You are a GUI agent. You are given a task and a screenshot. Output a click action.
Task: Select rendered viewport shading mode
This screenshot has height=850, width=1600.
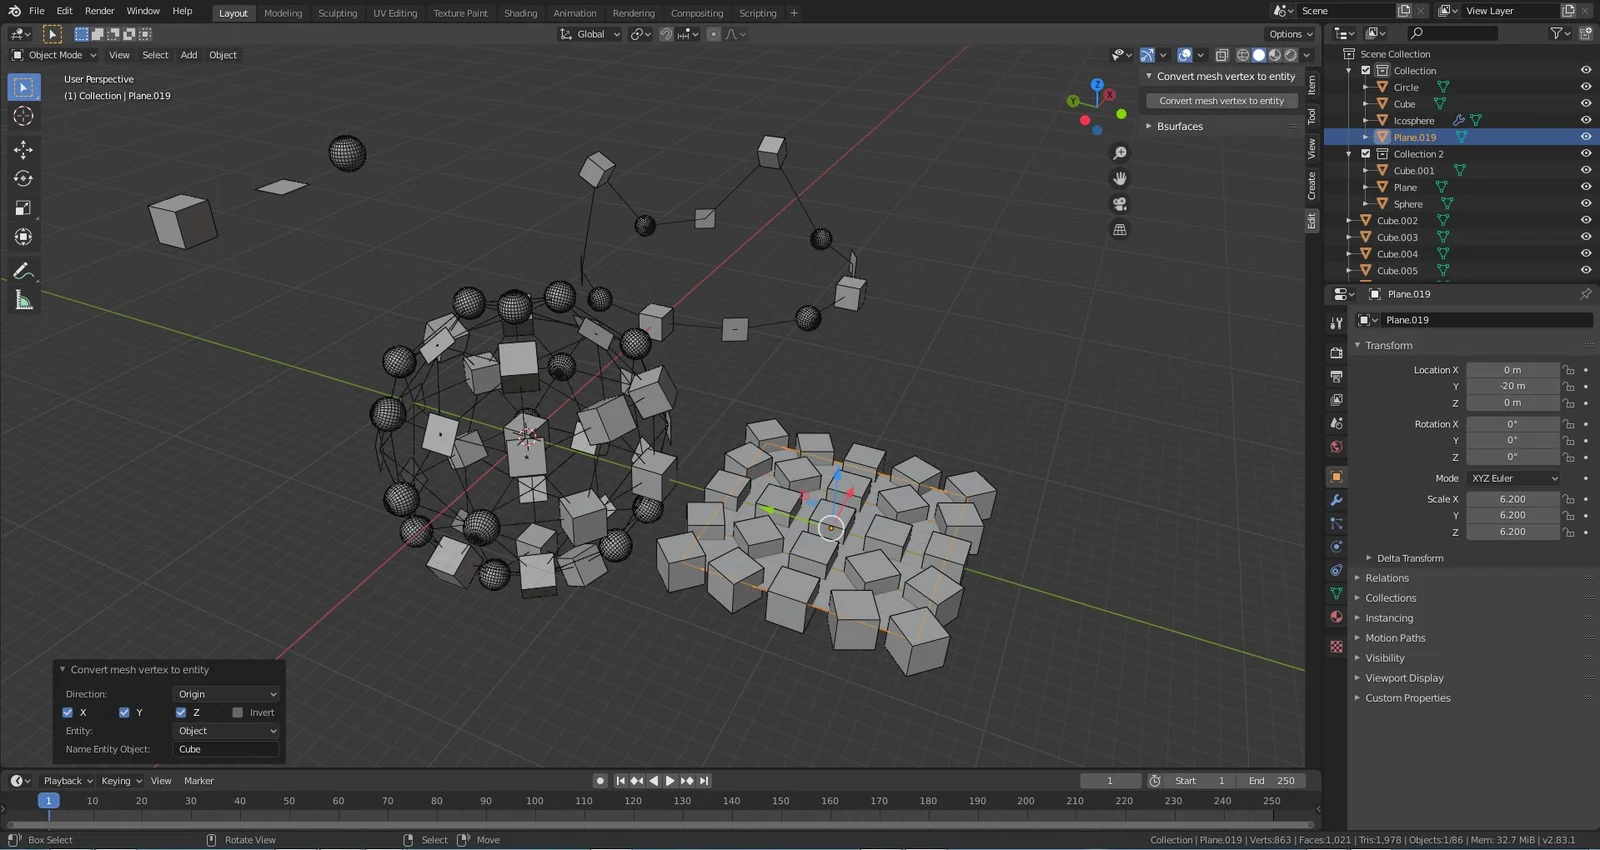1291,55
